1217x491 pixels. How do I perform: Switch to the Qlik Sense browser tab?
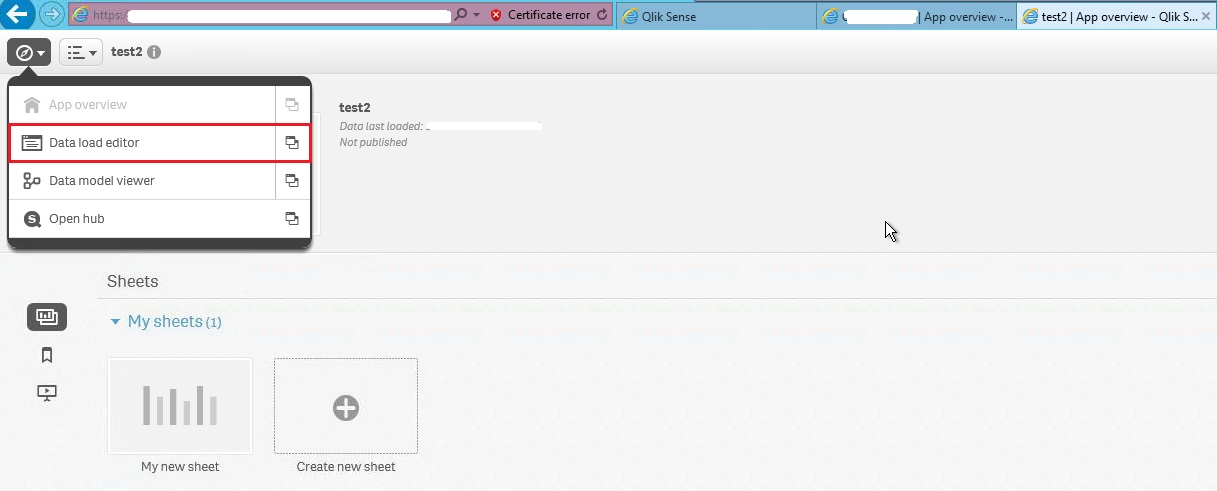point(716,16)
